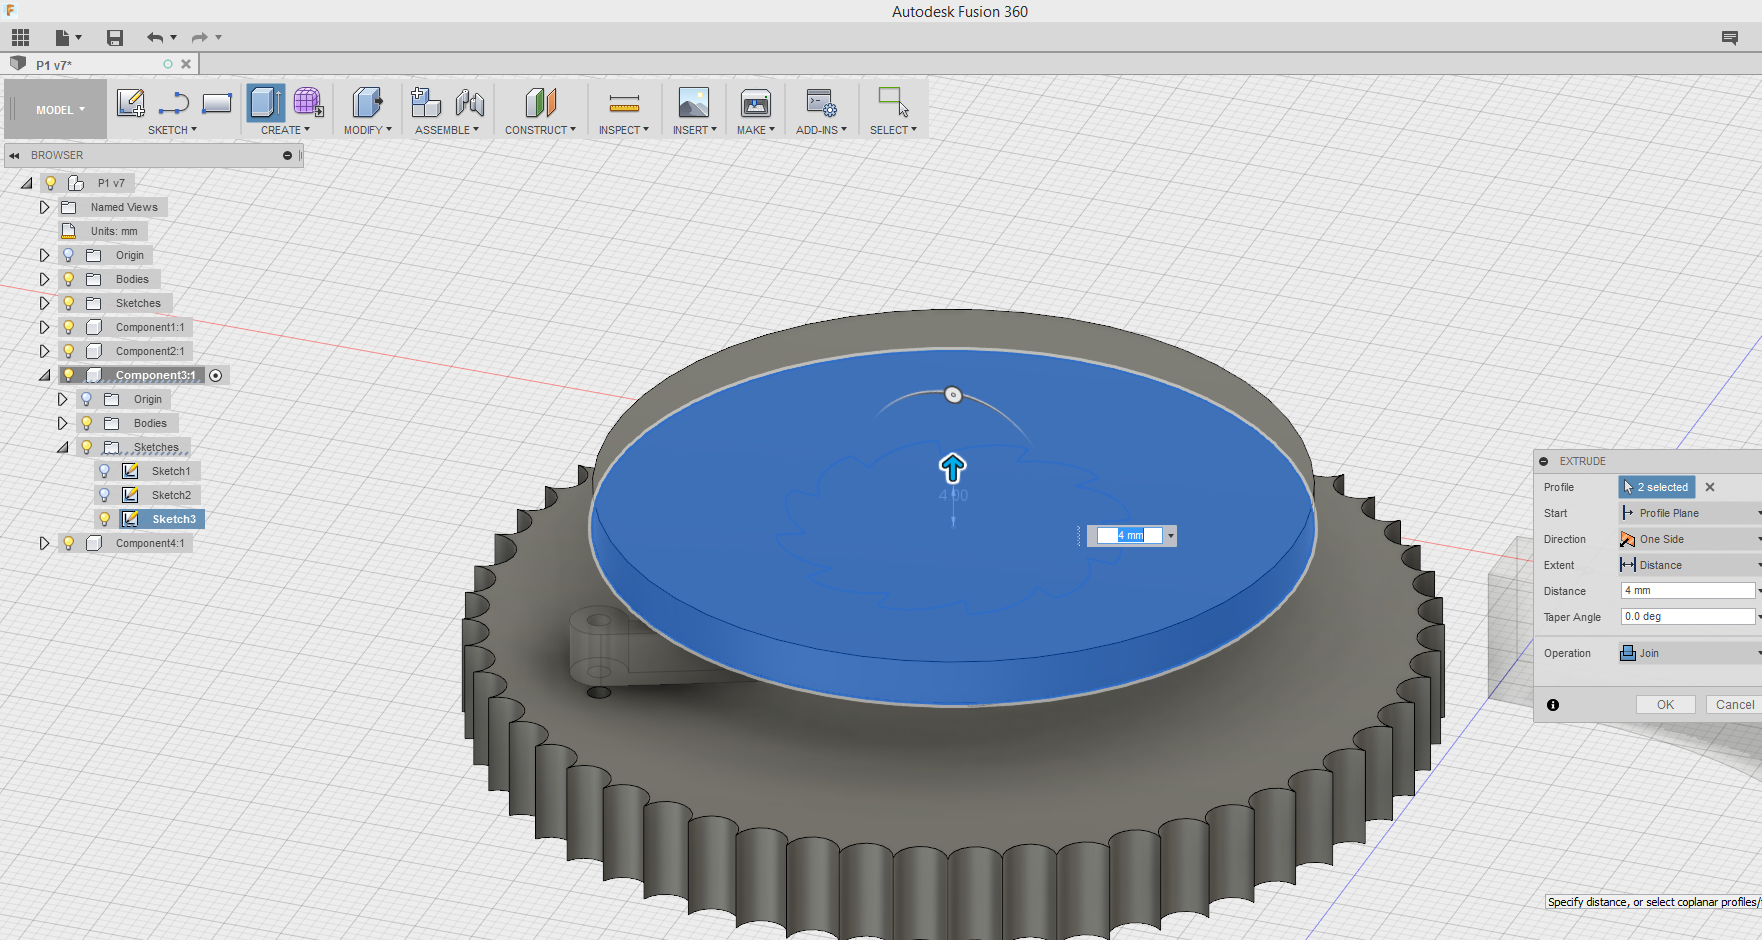Click the Add-Ins scripts icon
Screen dimensions: 1762x940
[821, 103]
